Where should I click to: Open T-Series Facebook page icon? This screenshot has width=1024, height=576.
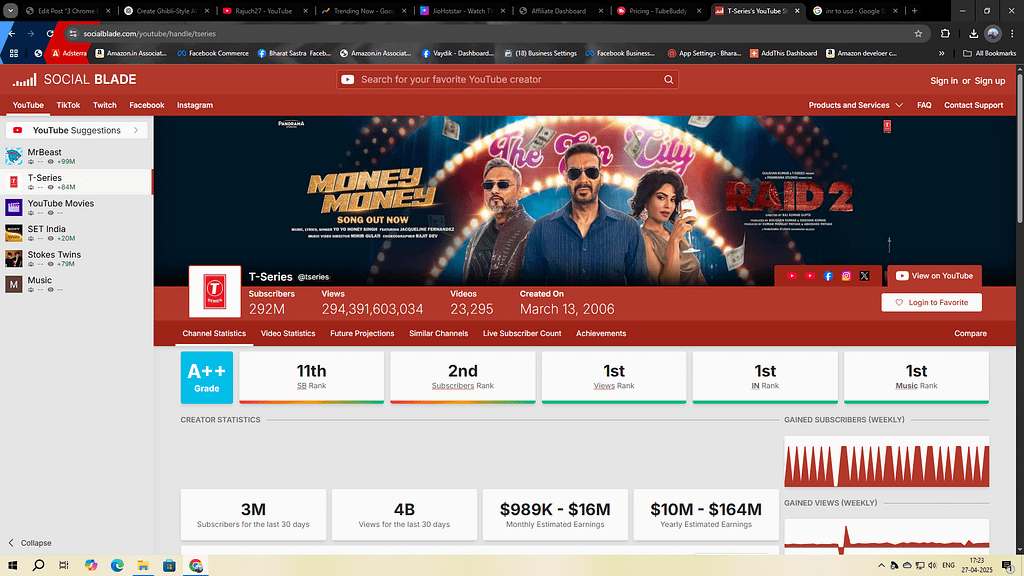pos(828,276)
